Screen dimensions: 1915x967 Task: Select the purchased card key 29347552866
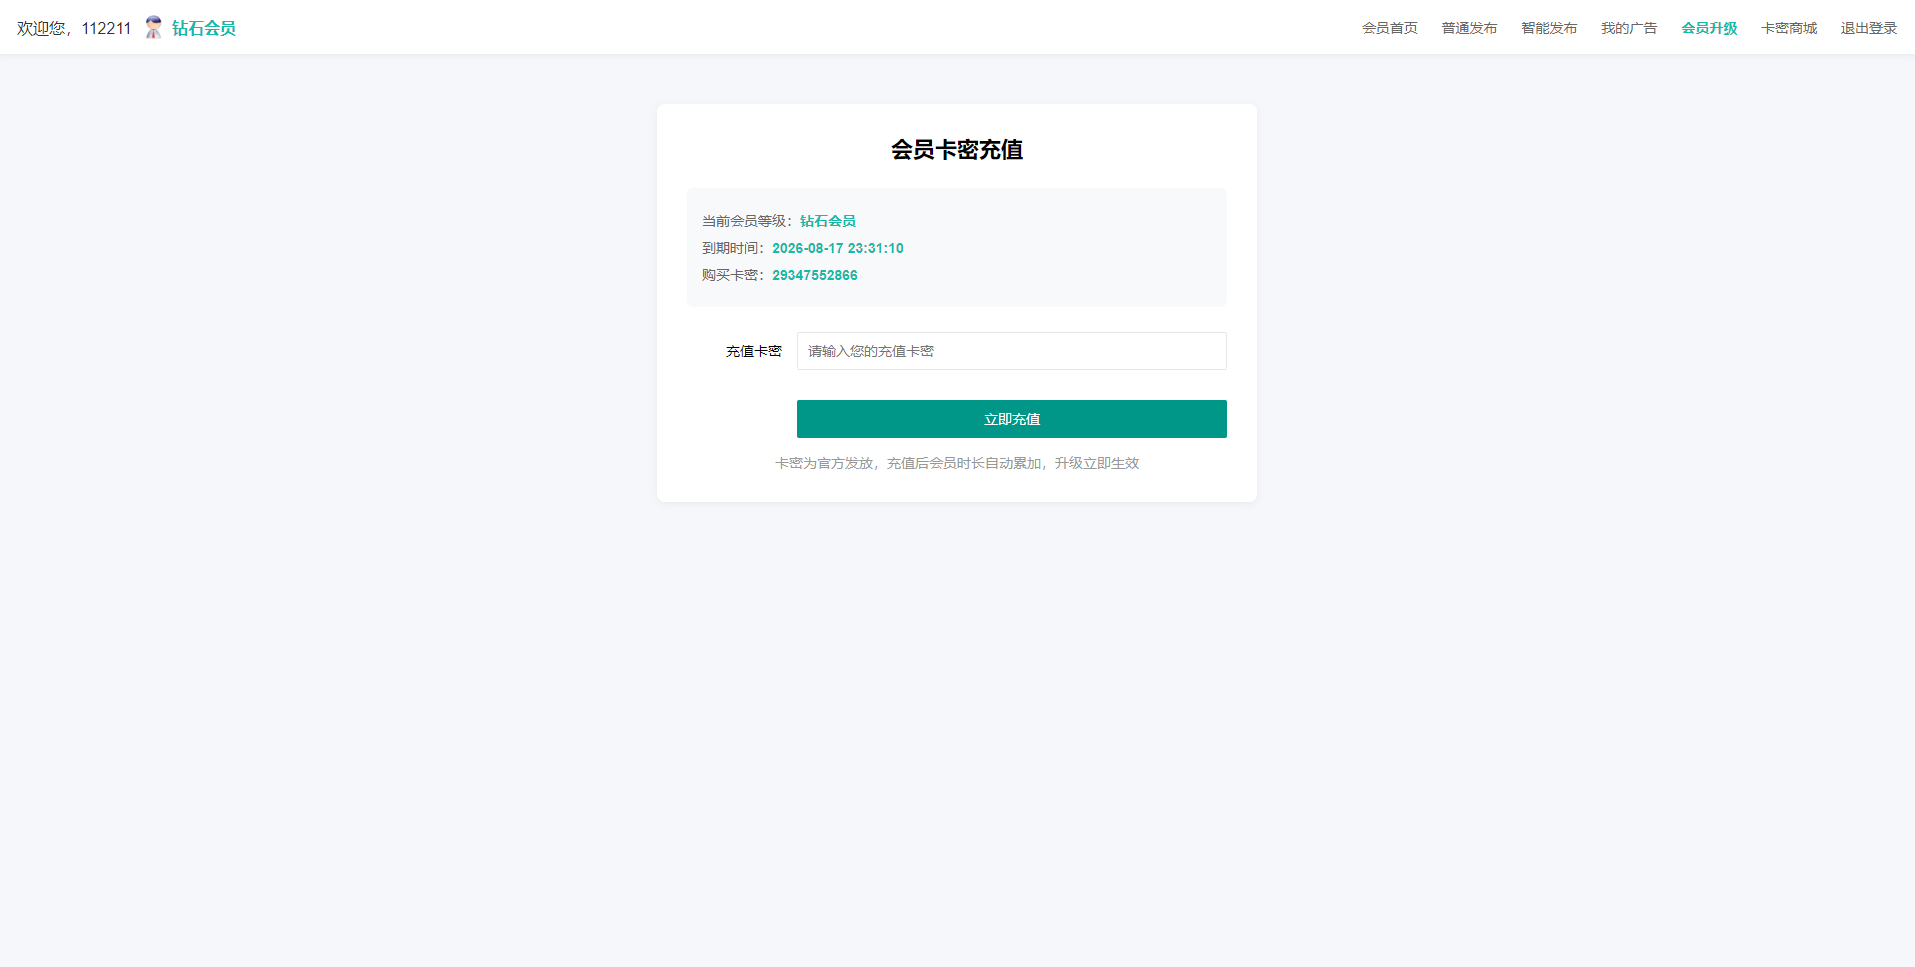click(815, 275)
